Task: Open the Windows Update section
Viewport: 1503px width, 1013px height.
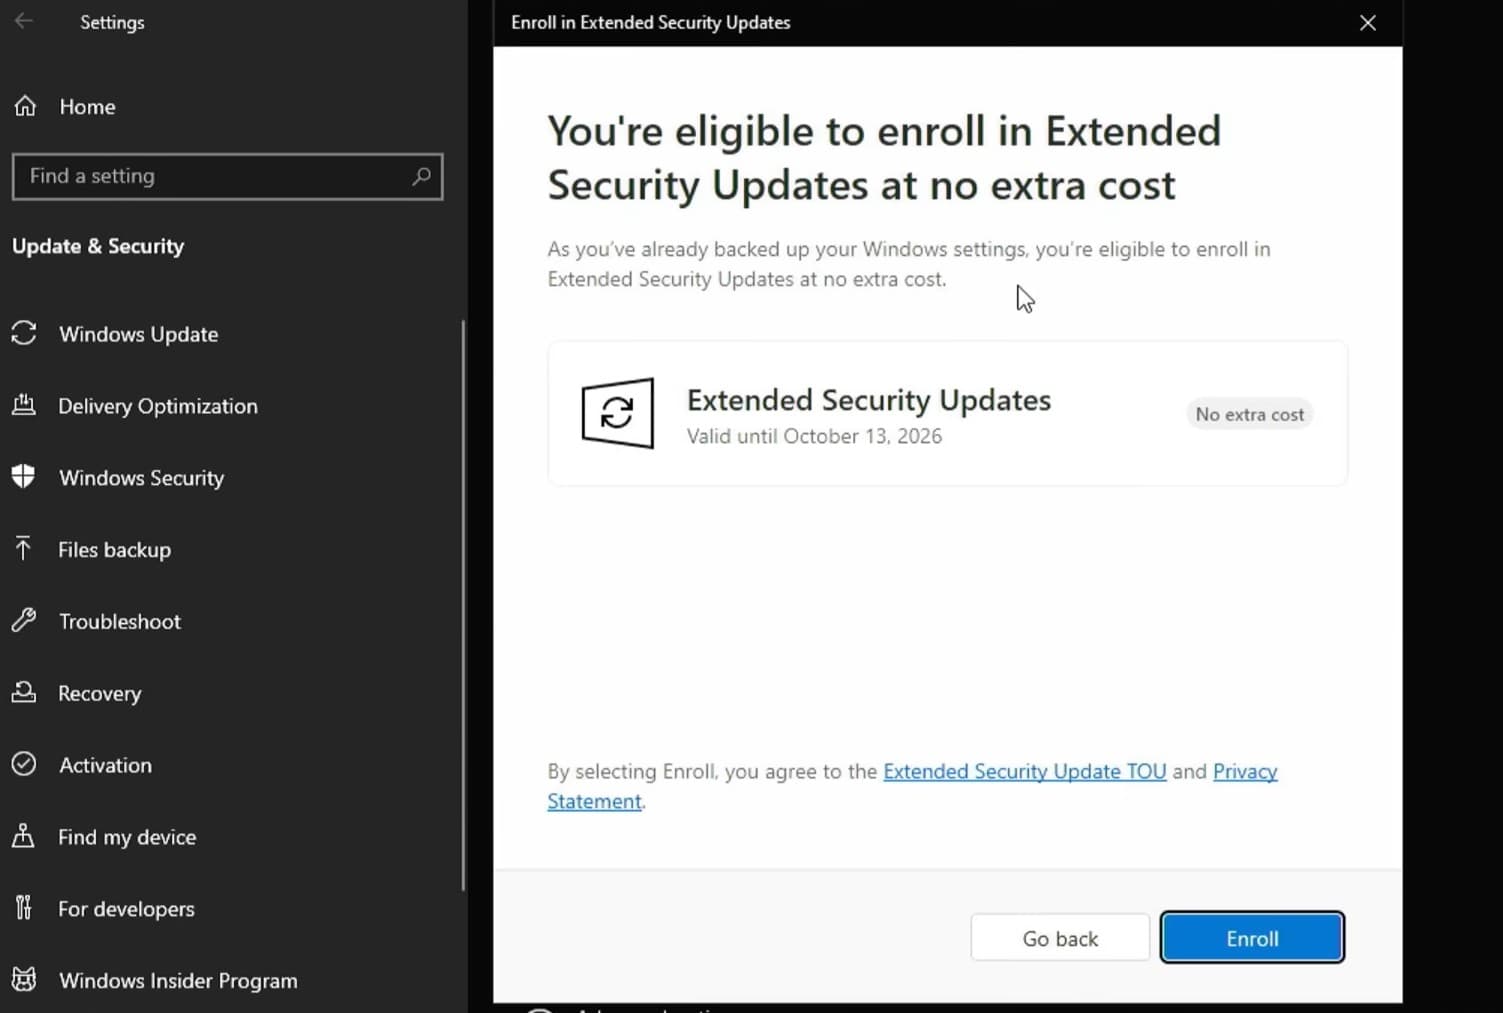Action: tap(138, 334)
